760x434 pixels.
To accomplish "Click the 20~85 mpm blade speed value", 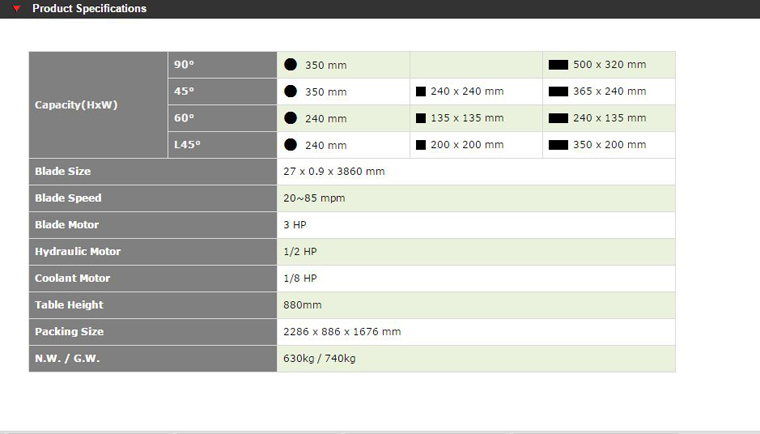I will tap(316, 198).
